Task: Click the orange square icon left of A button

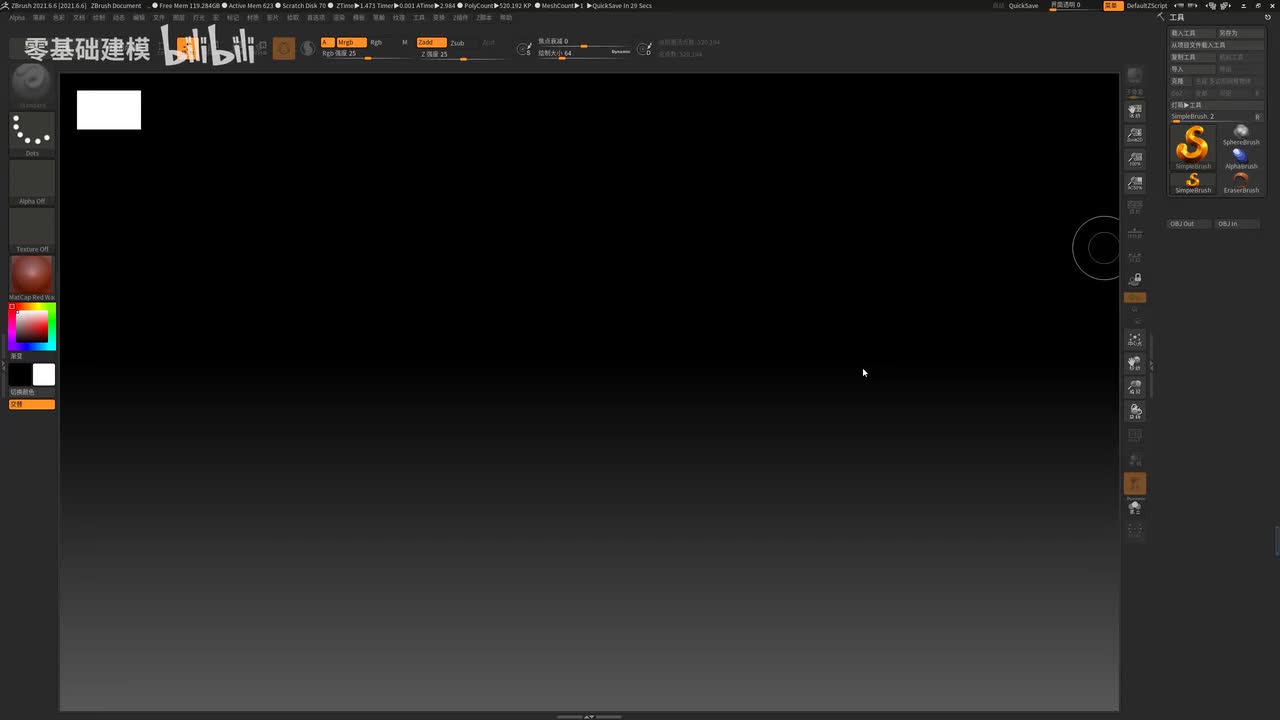Action: click(x=284, y=48)
